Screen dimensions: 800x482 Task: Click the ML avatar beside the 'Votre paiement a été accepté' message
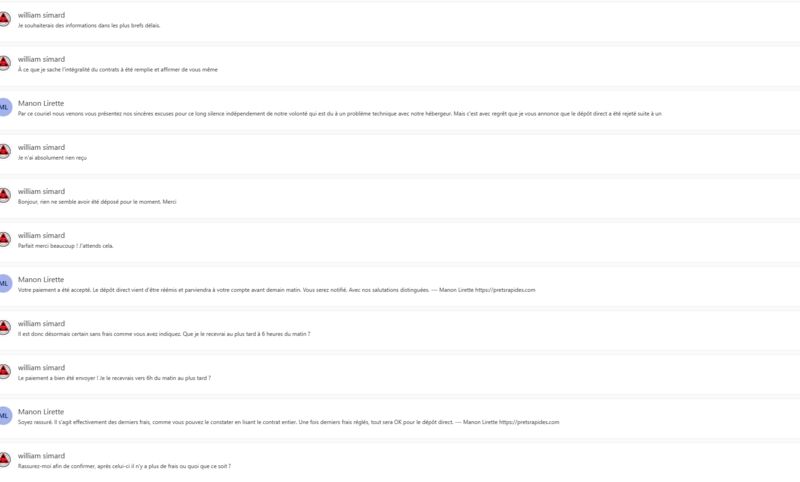point(4,284)
